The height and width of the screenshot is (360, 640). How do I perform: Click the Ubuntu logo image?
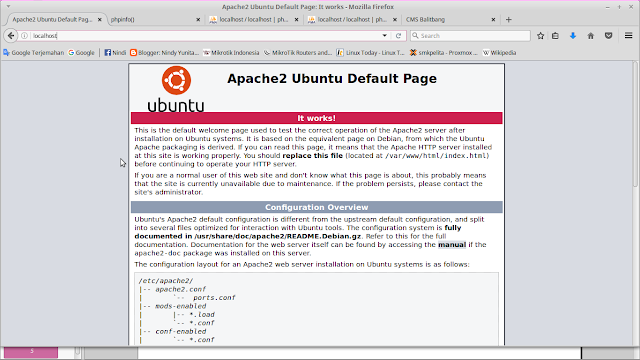[x=176, y=89]
